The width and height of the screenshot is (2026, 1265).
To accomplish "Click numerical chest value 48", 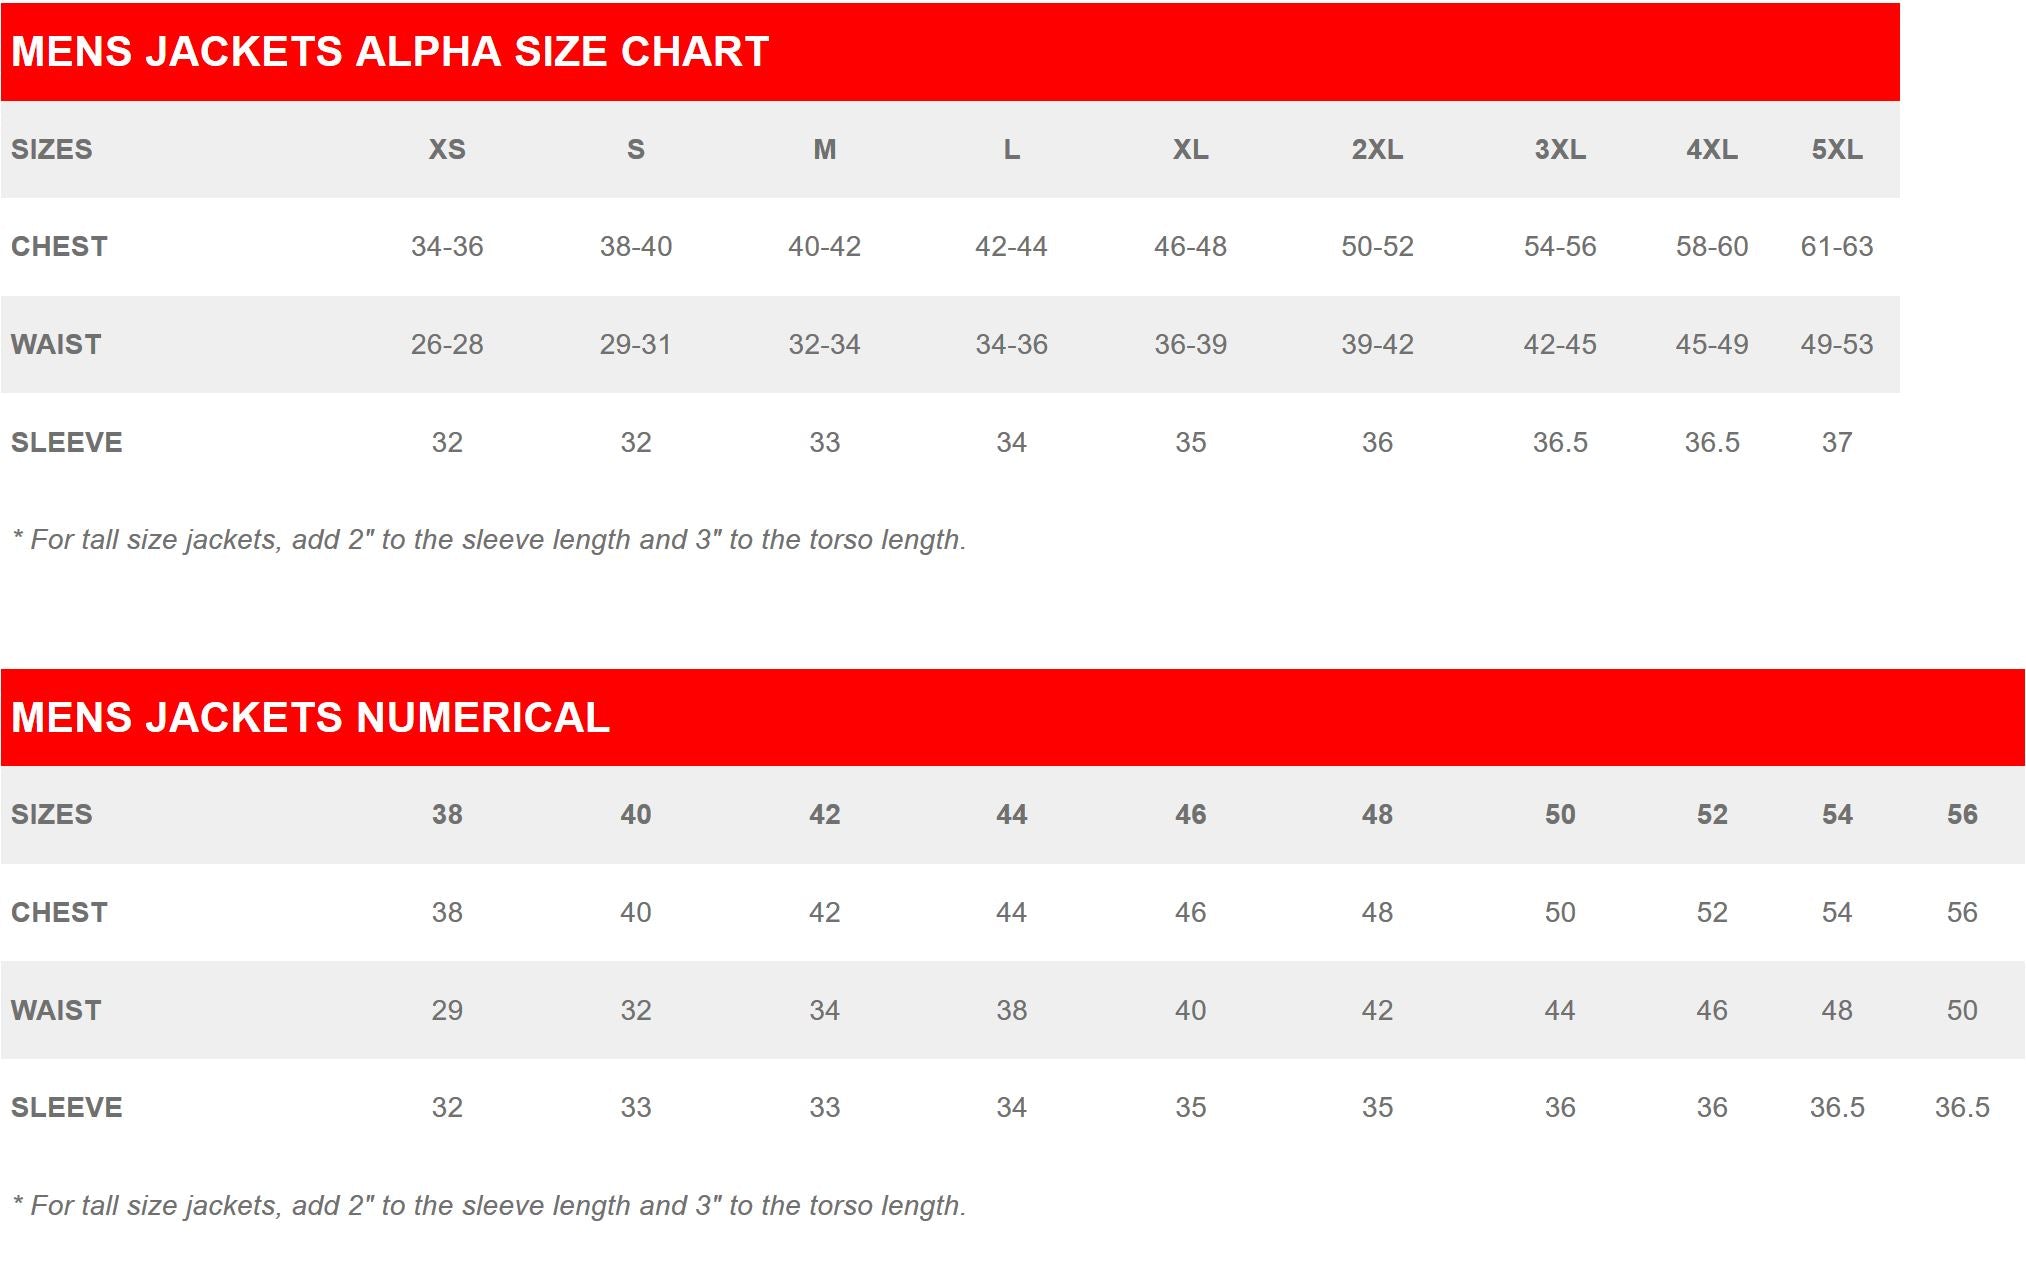I will [1377, 913].
